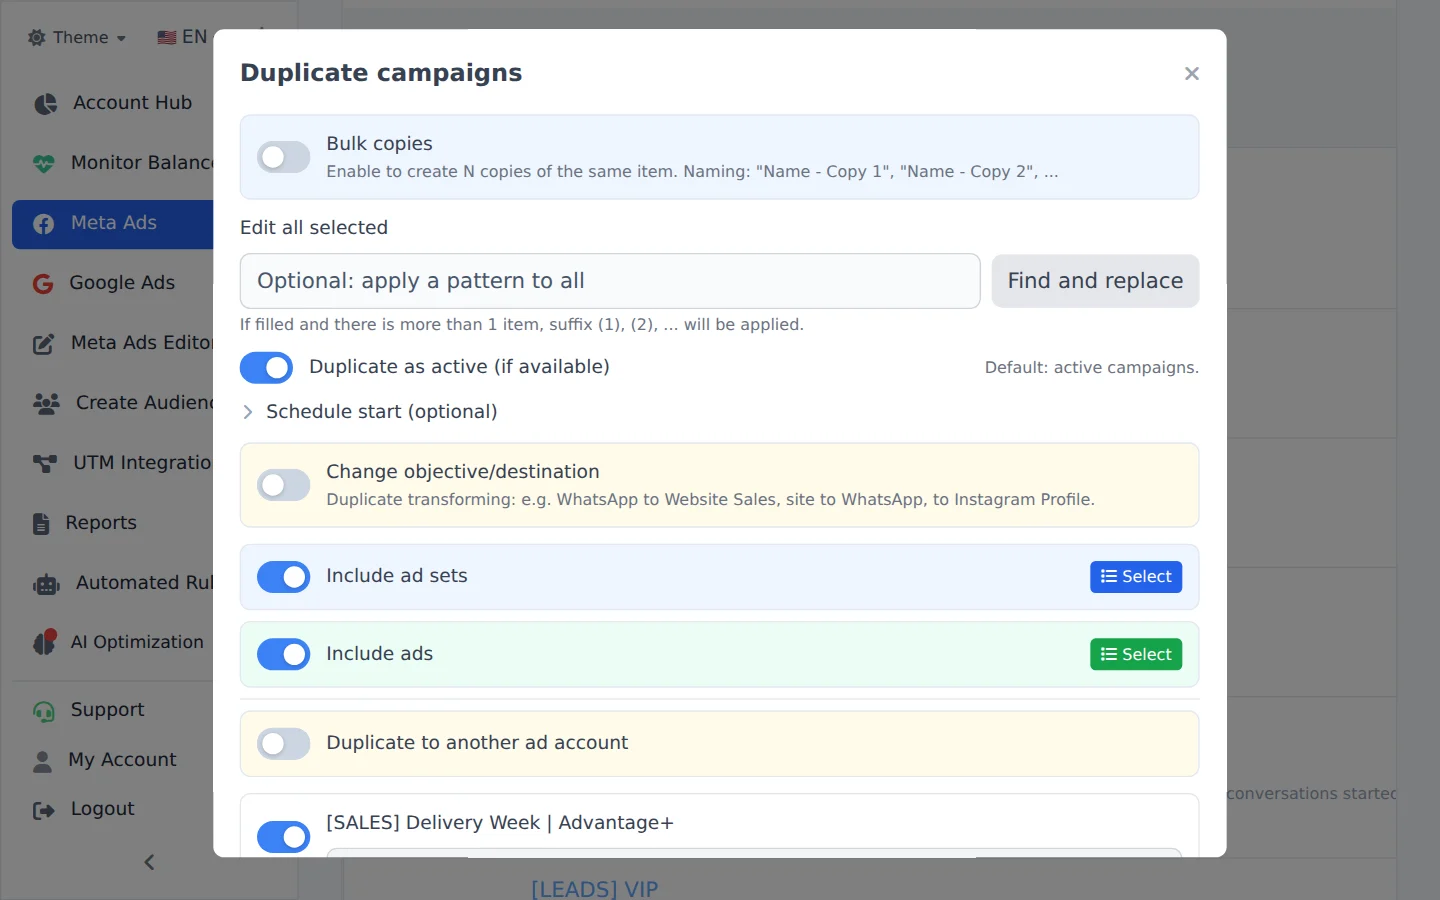Open the Theme dropdown
The height and width of the screenshot is (900, 1440).
(x=77, y=38)
